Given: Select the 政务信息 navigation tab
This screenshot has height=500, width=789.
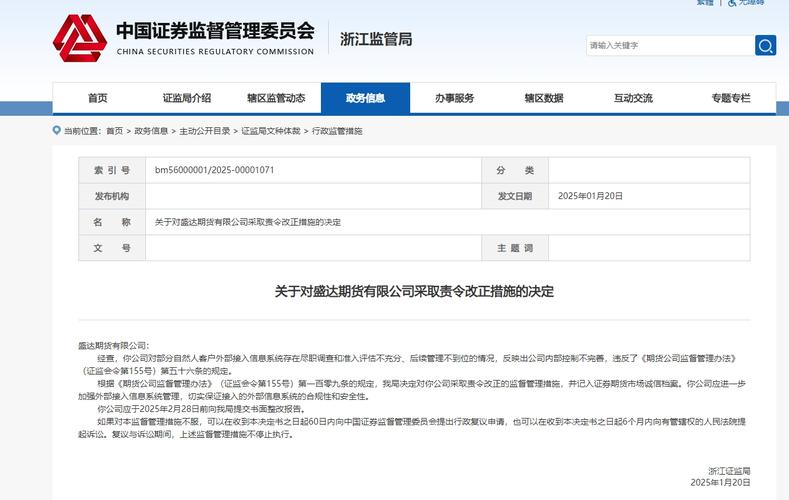Looking at the screenshot, I should click(x=365, y=98).
